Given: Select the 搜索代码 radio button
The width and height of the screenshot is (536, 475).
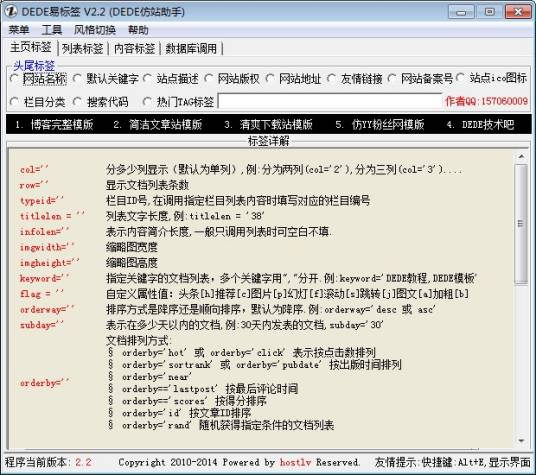Looking at the screenshot, I should (100, 102).
